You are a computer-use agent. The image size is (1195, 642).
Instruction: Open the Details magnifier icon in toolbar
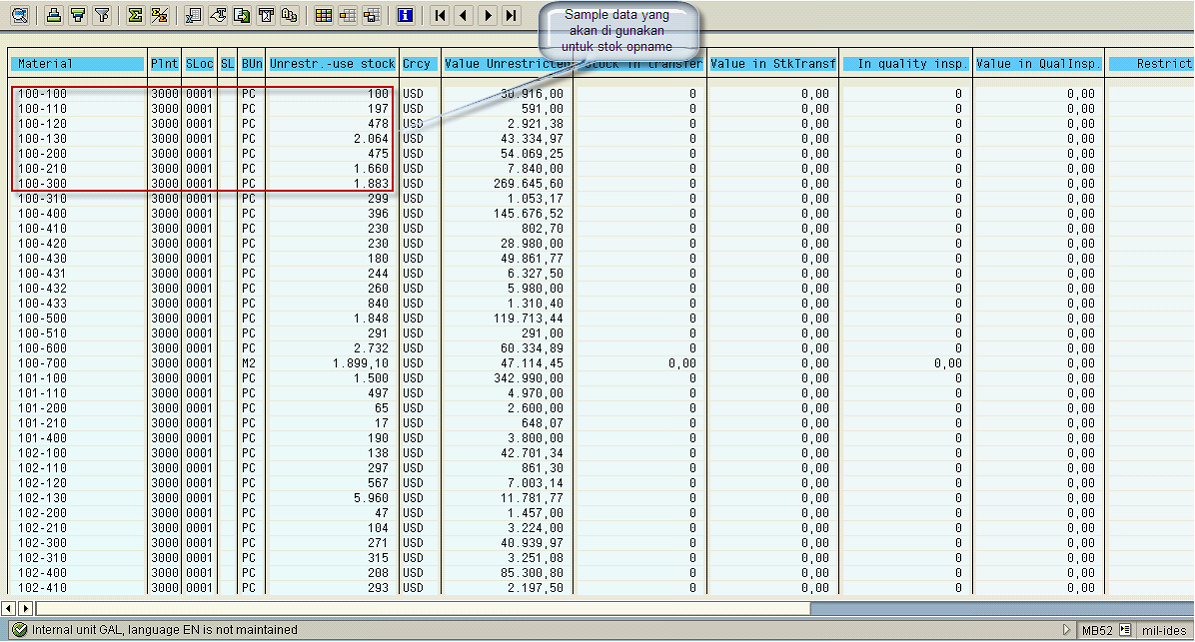[20, 15]
